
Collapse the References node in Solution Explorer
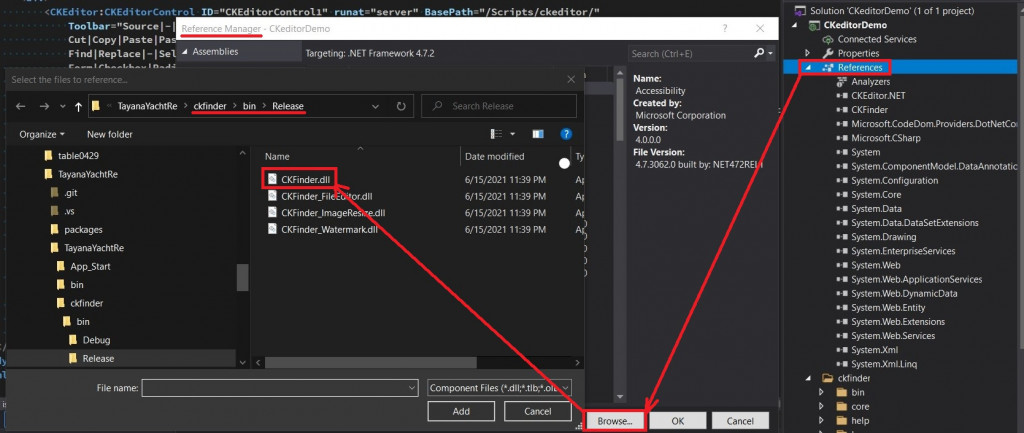(807, 67)
